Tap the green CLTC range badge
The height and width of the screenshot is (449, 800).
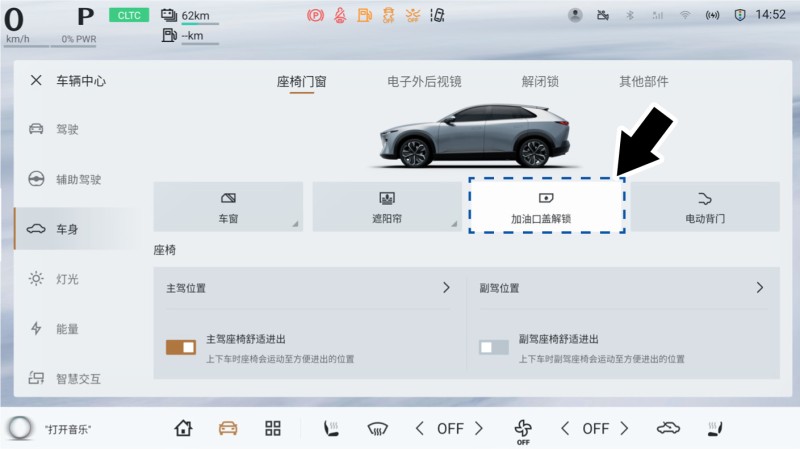(x=129, y=15)
